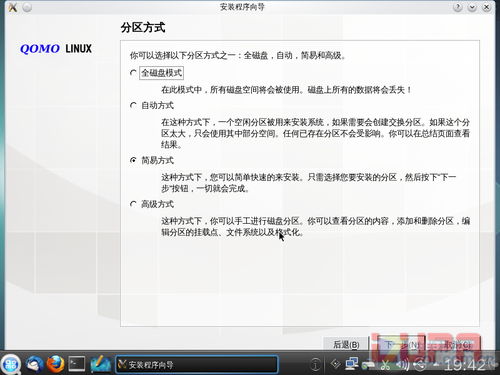Viewport: 500px width, 375px height.
Task: Select the 简易方式 radio option
Action: click(133, 160)
